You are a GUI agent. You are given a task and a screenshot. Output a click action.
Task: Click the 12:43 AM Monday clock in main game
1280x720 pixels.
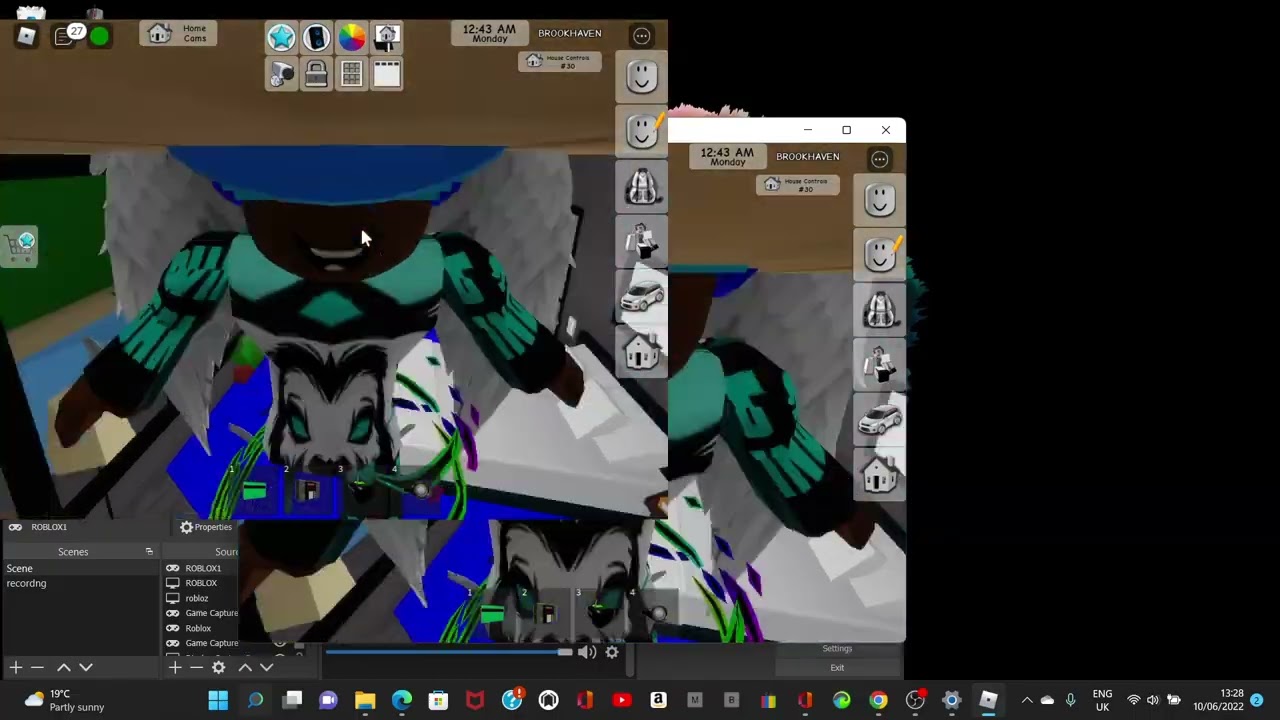(489, 33)
